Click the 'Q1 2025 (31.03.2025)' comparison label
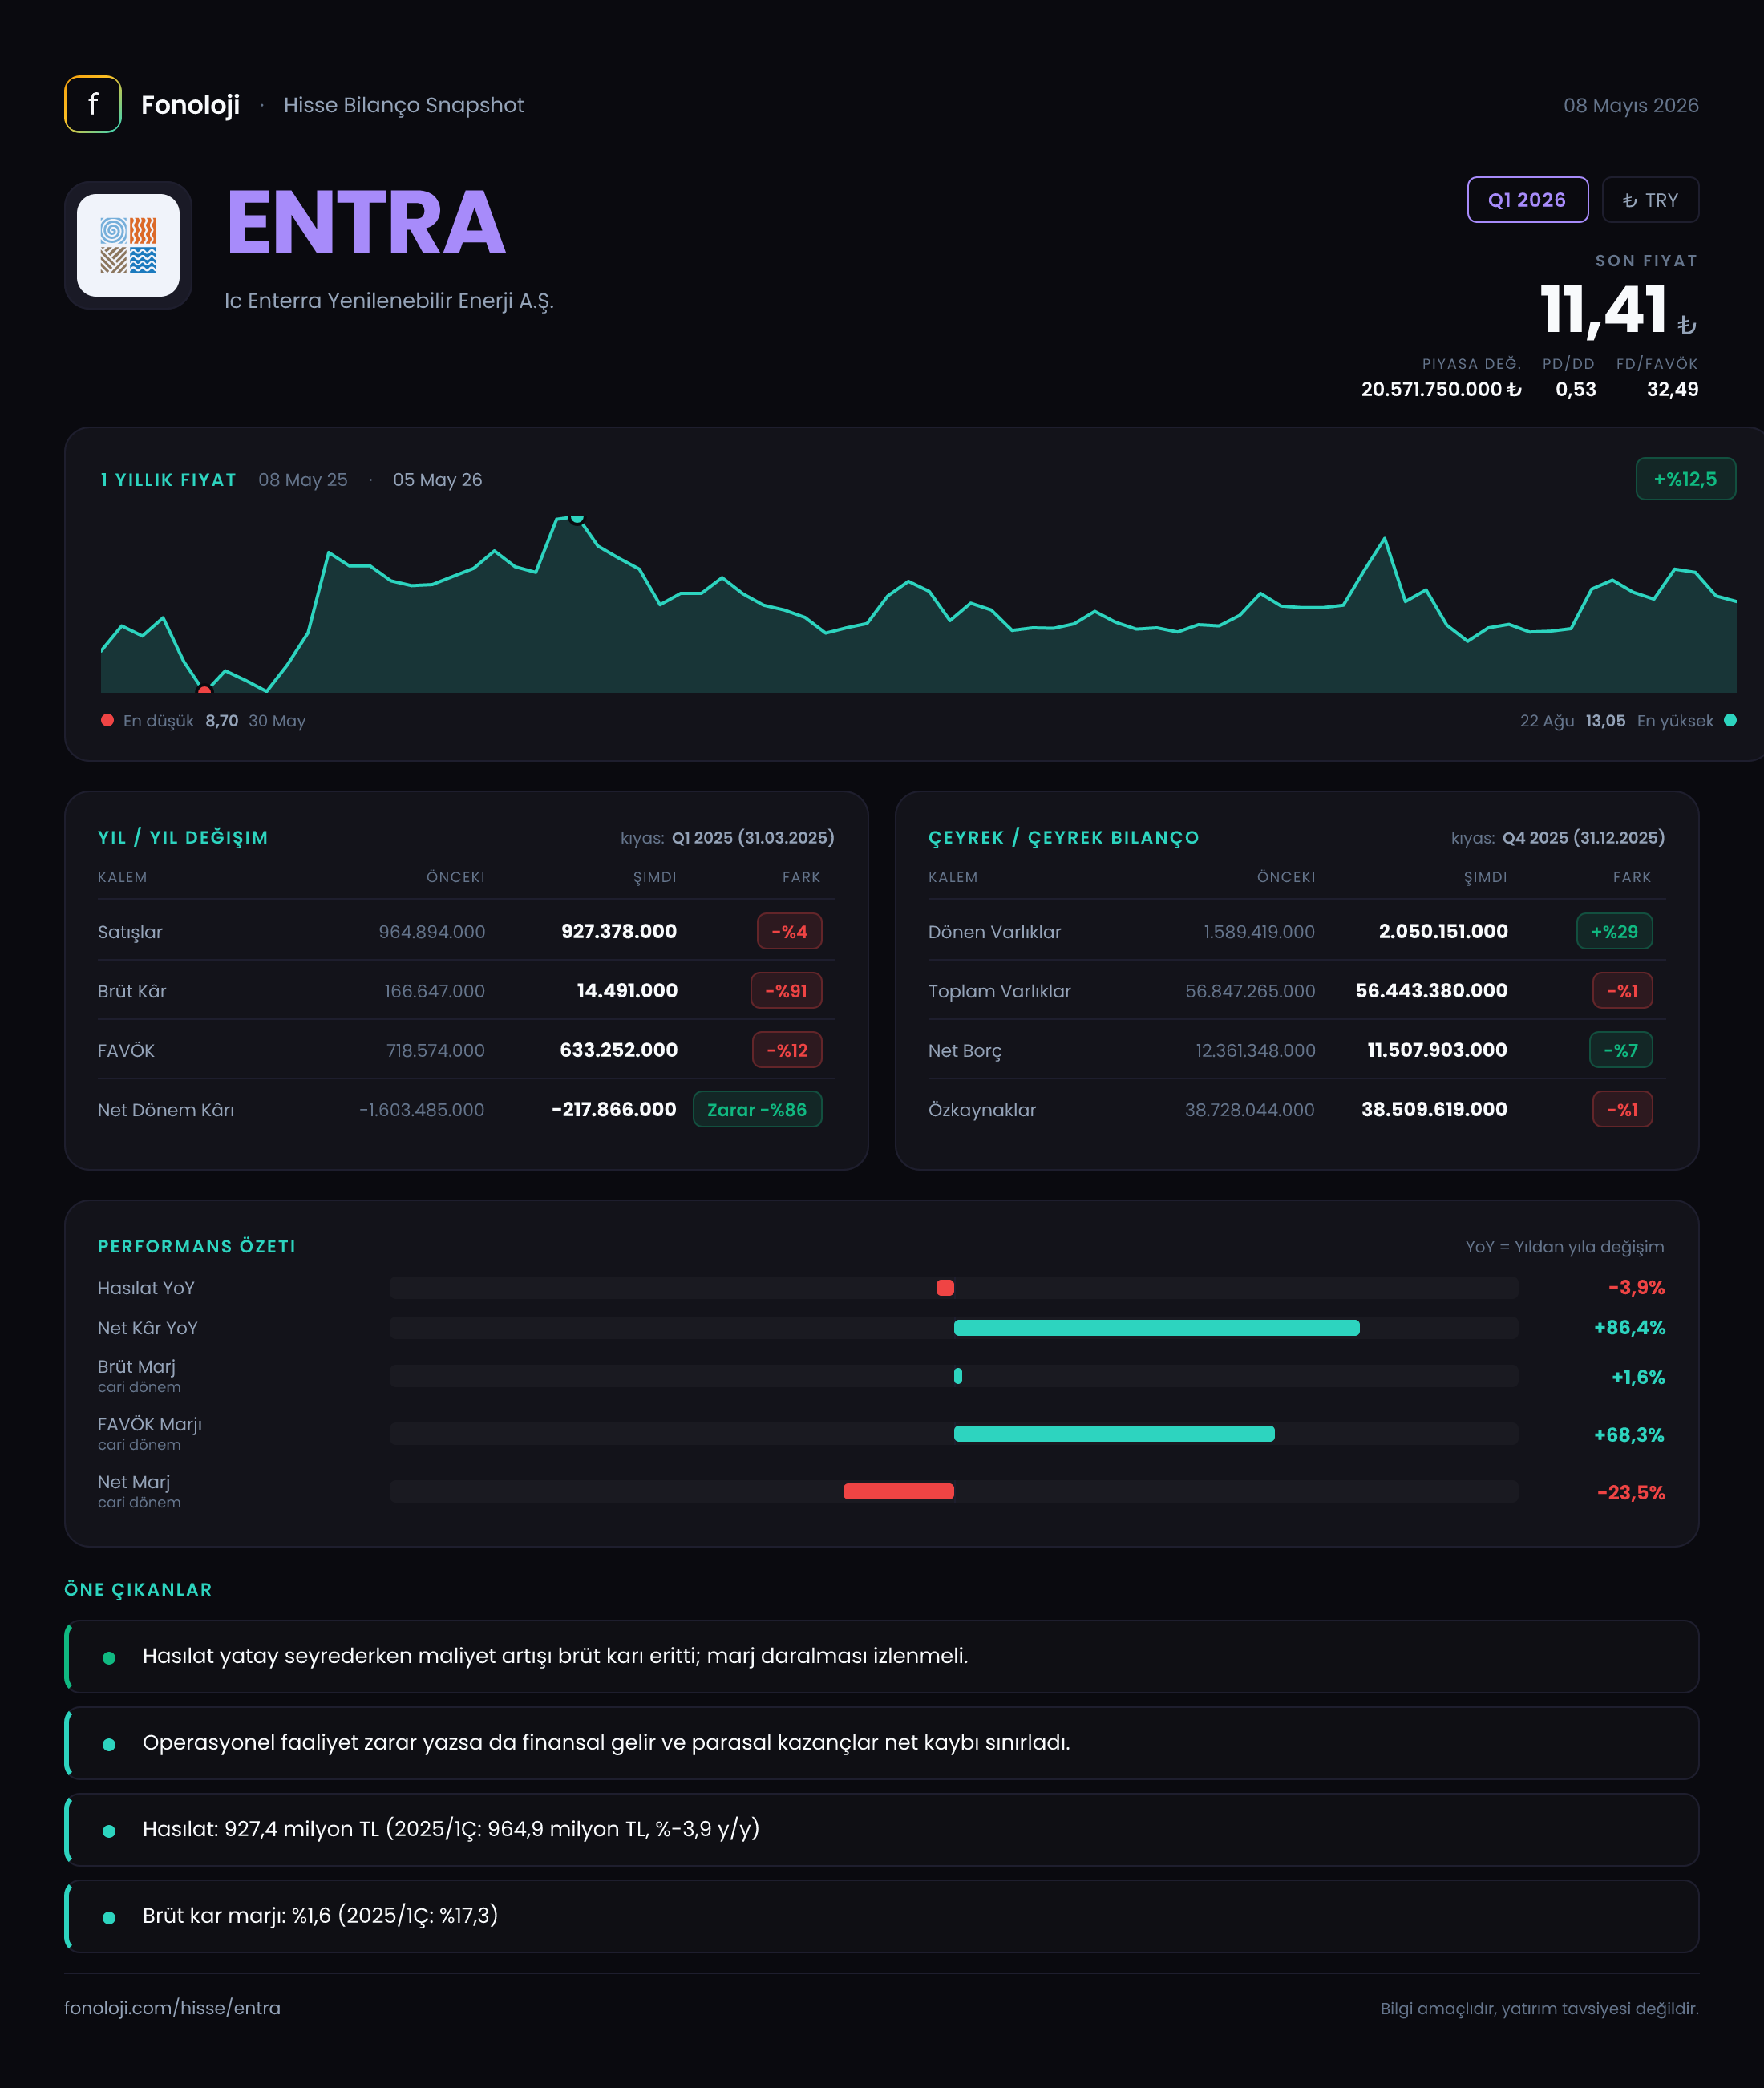This screenshot has width=1764, height=2088. [x=753, y=837]
